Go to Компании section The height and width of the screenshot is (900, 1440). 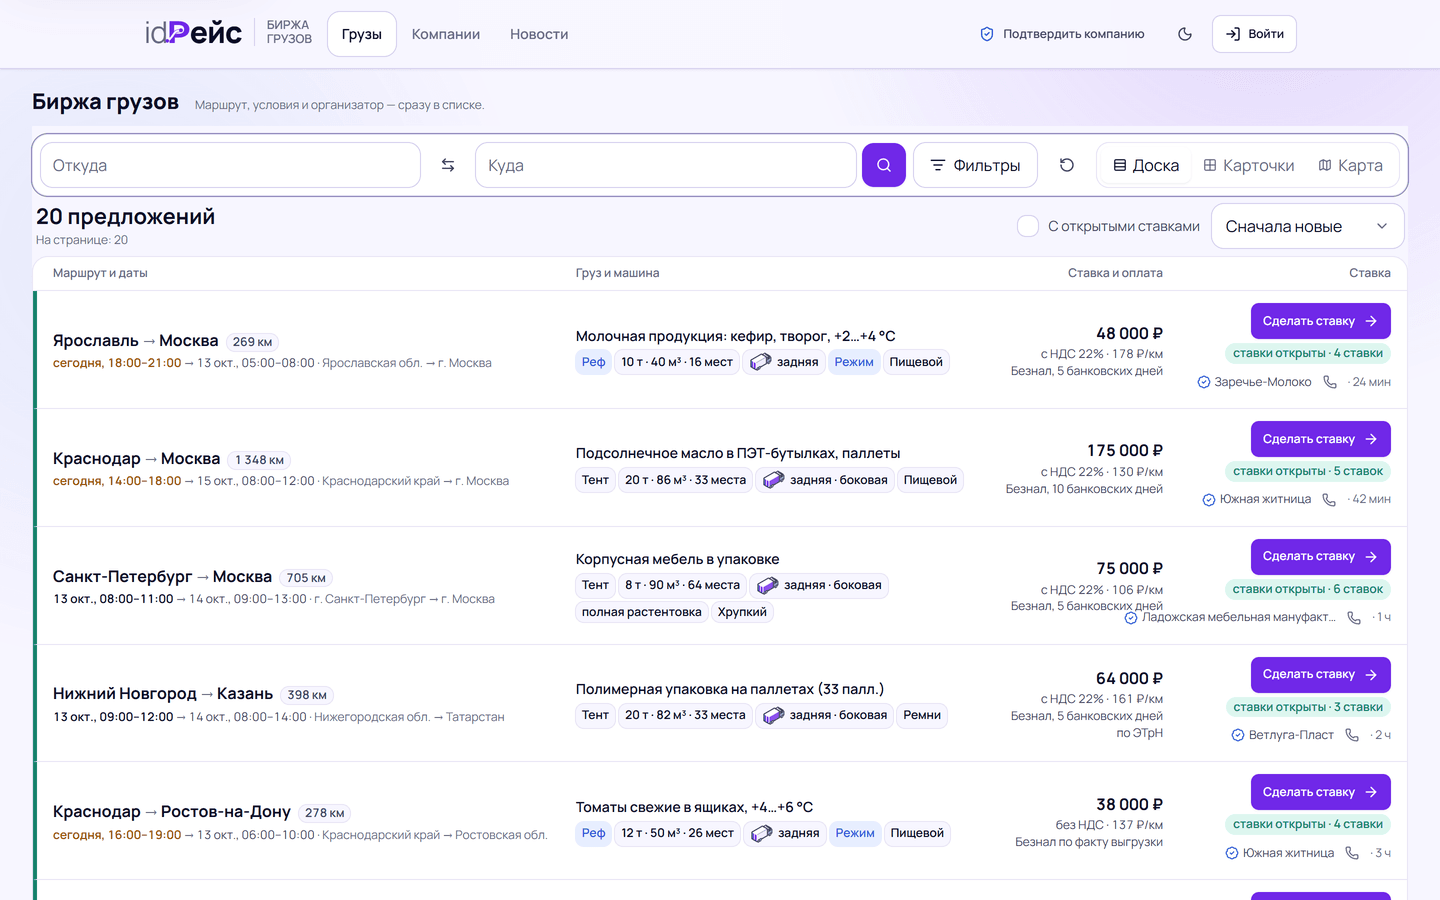pyautogui.click(x=446, y=34)
